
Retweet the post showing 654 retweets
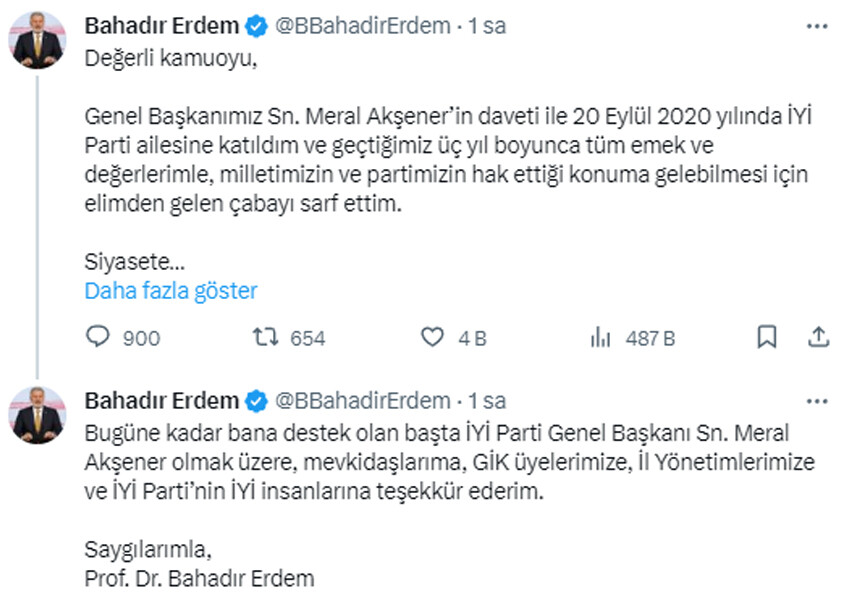point(265,338)
